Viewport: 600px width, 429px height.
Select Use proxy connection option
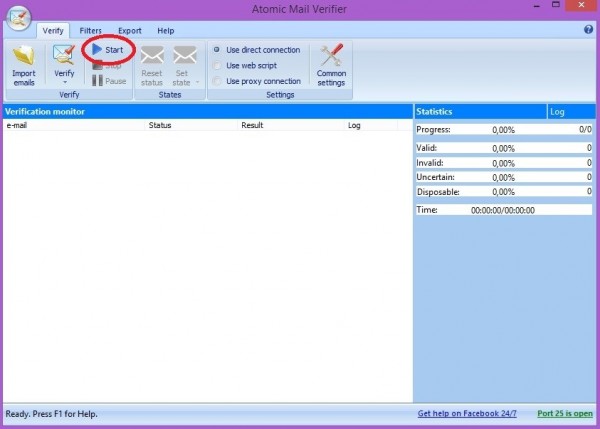(x=257, y=81)
